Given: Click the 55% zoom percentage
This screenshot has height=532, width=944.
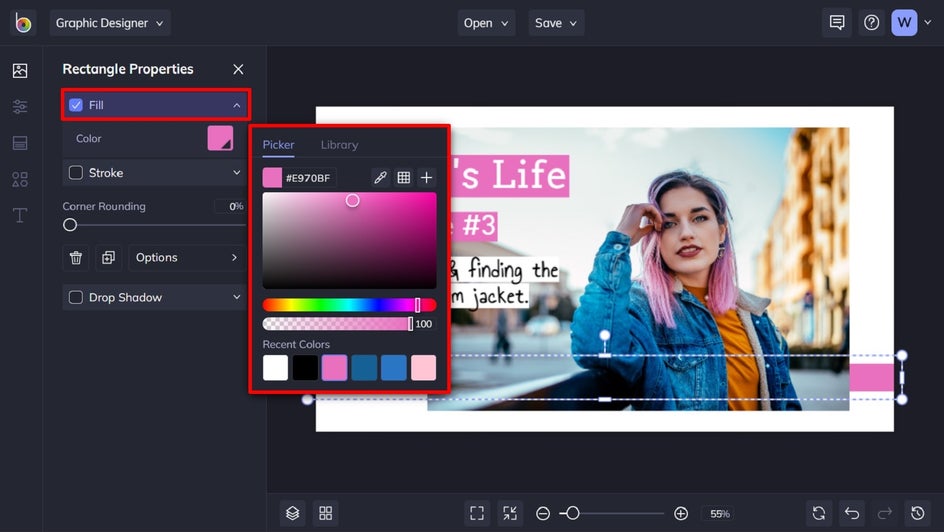Looking at the screenshot, I should tap(719, 514).
